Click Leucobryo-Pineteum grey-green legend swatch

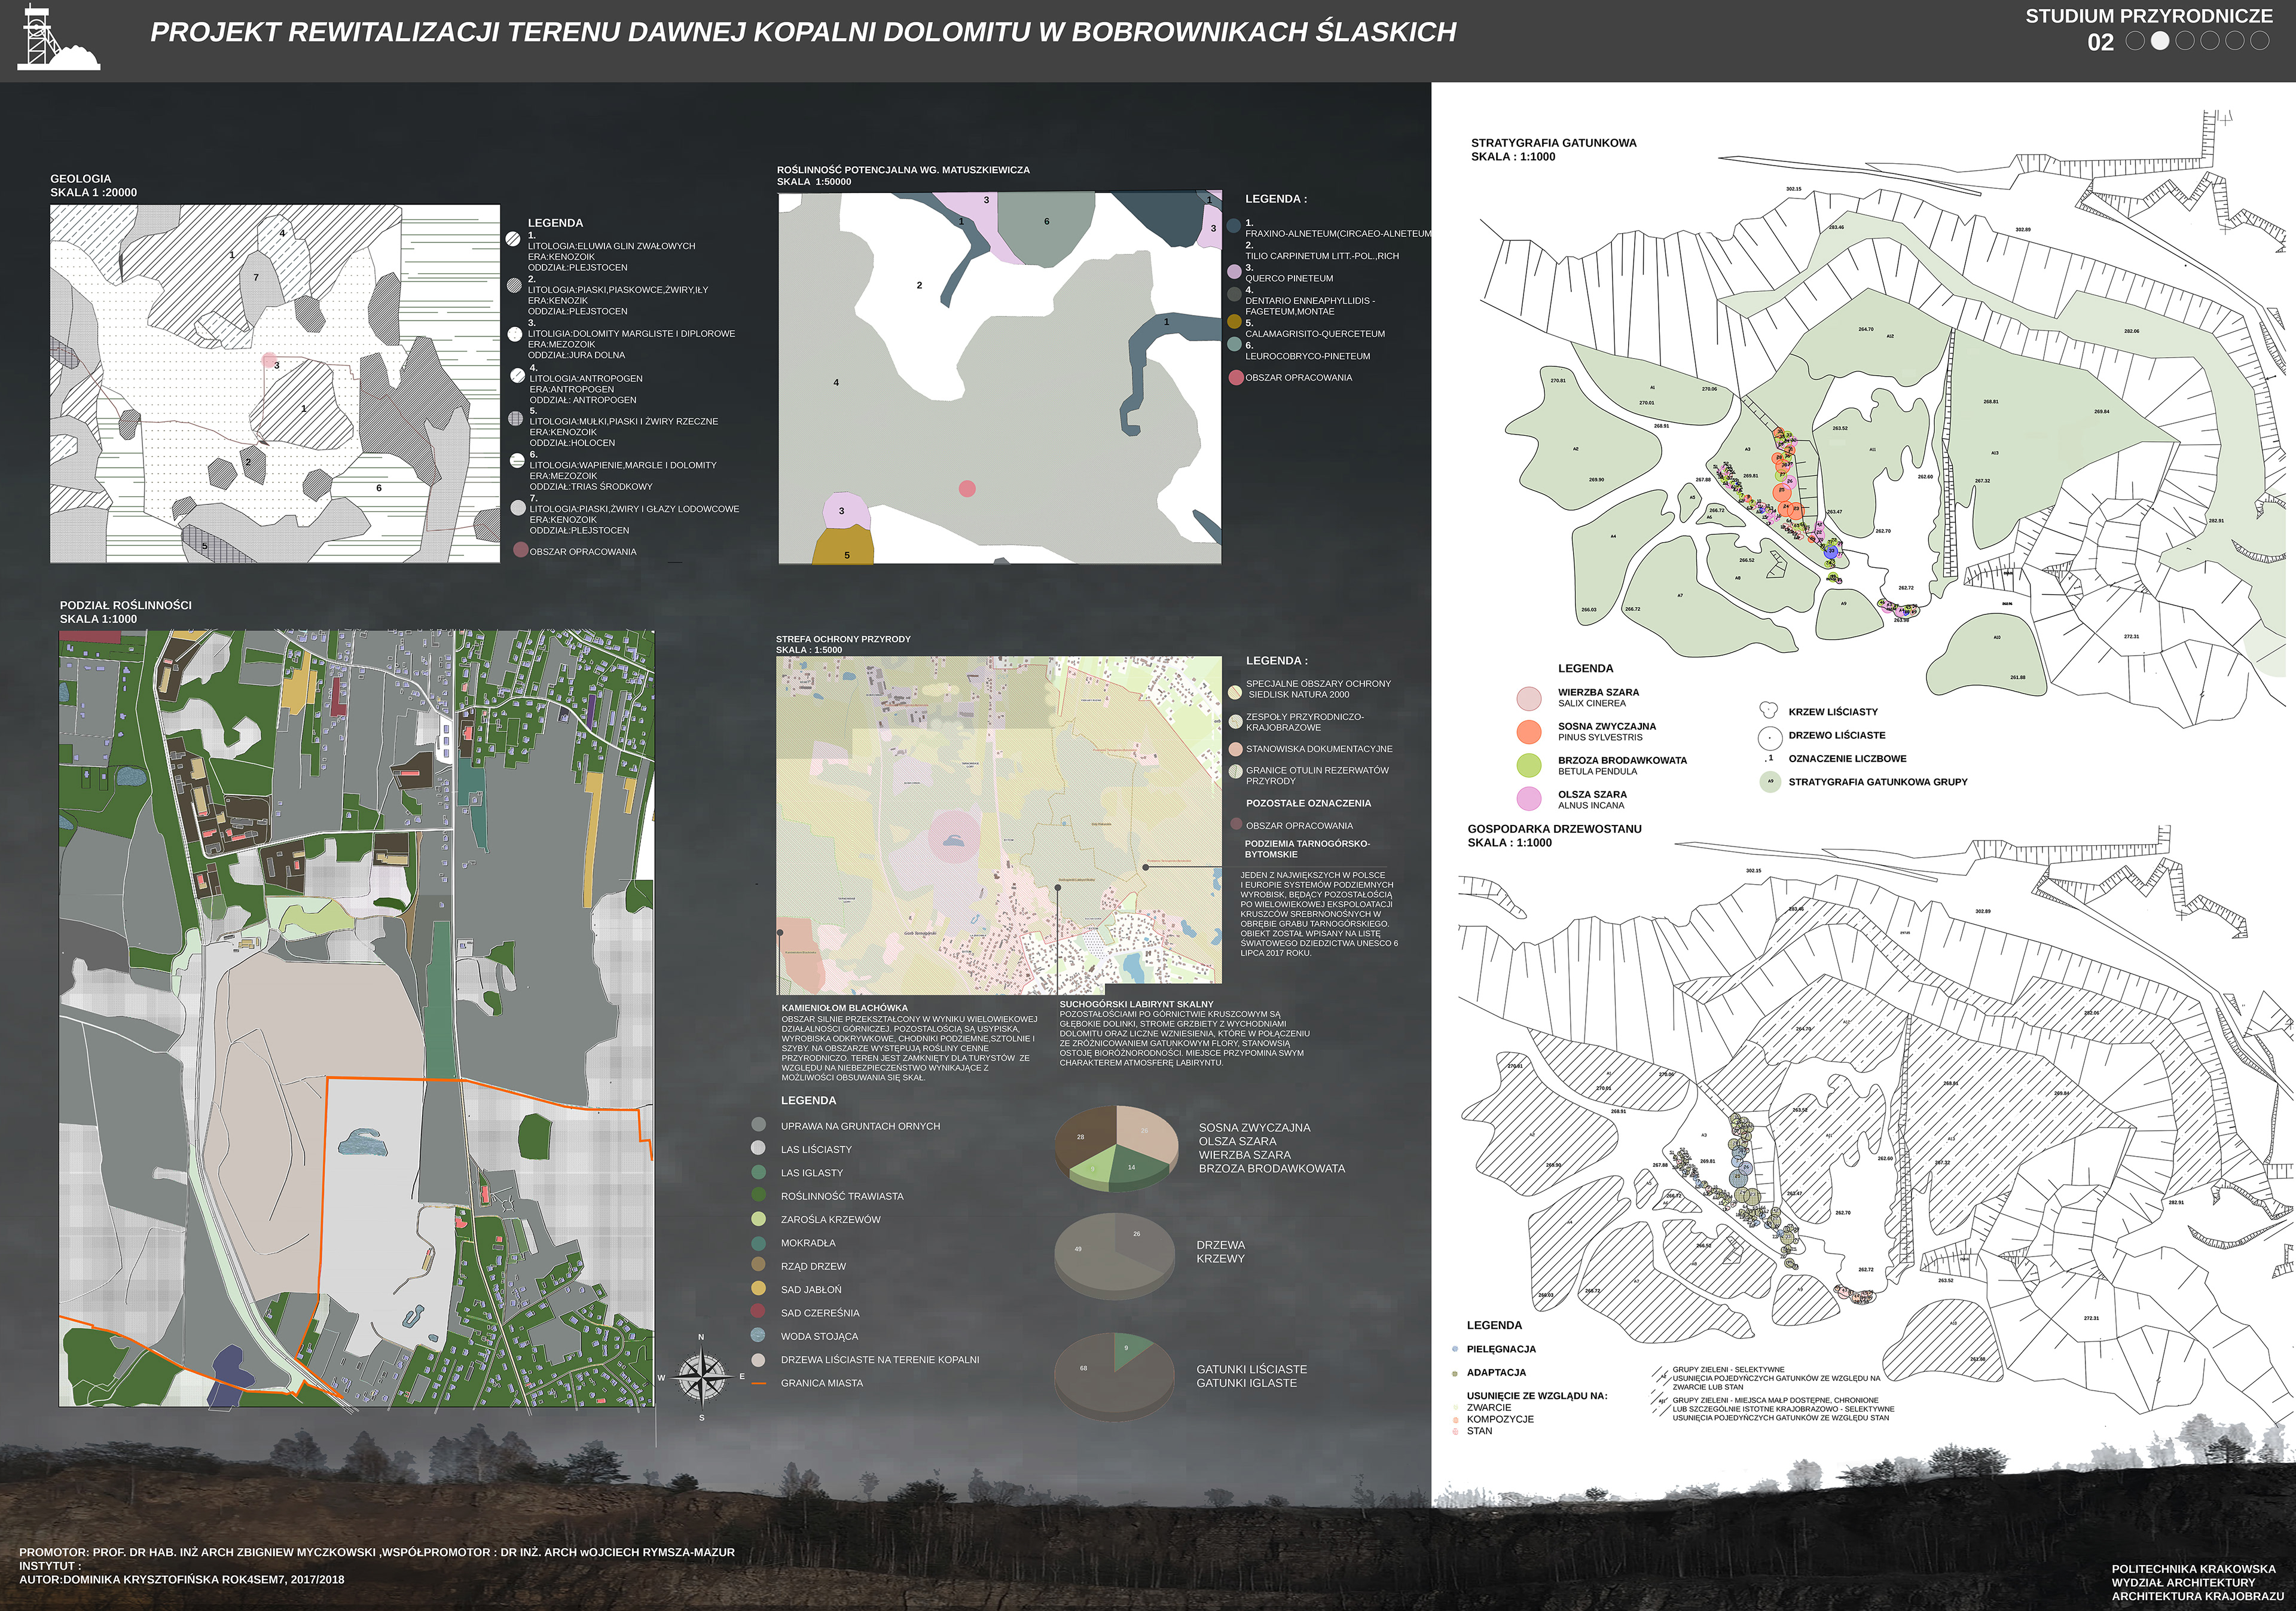tap(1234, 344)
